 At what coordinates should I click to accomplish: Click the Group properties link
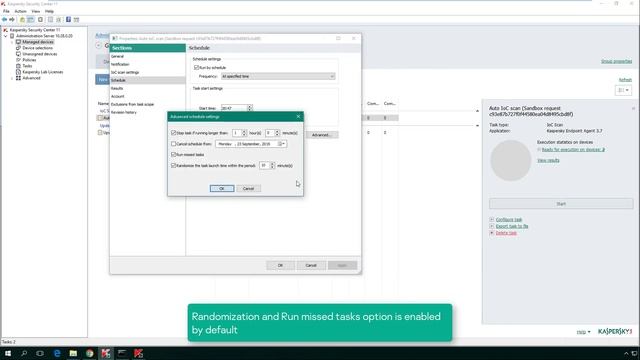[616, 61]
